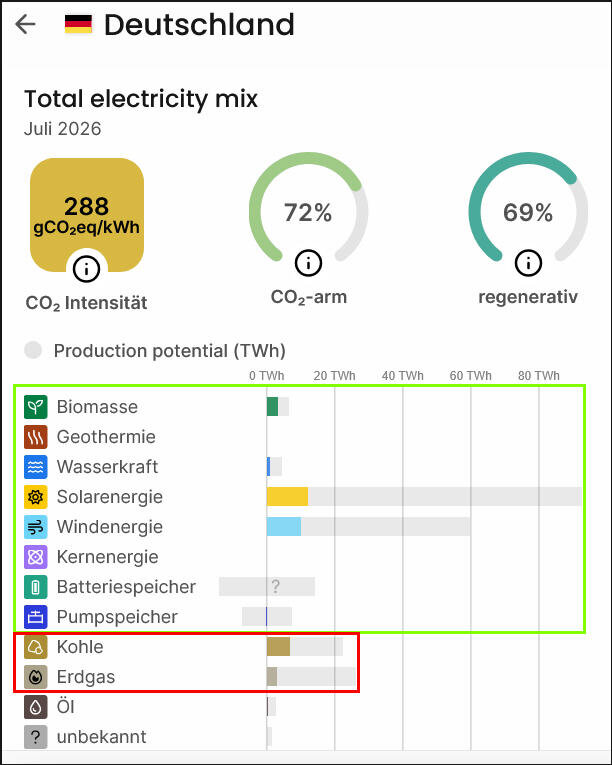This screenshot has width=612, height=765.
Task: Select the Kernenergie atom icon
Action: pyautogui.click(x=36, y=557)
